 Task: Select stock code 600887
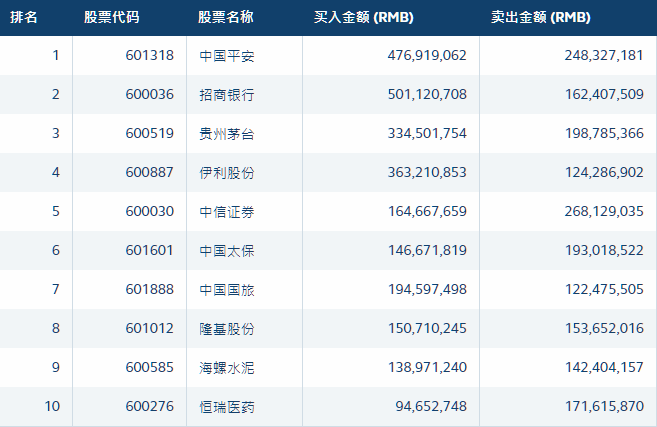[150, 172]
